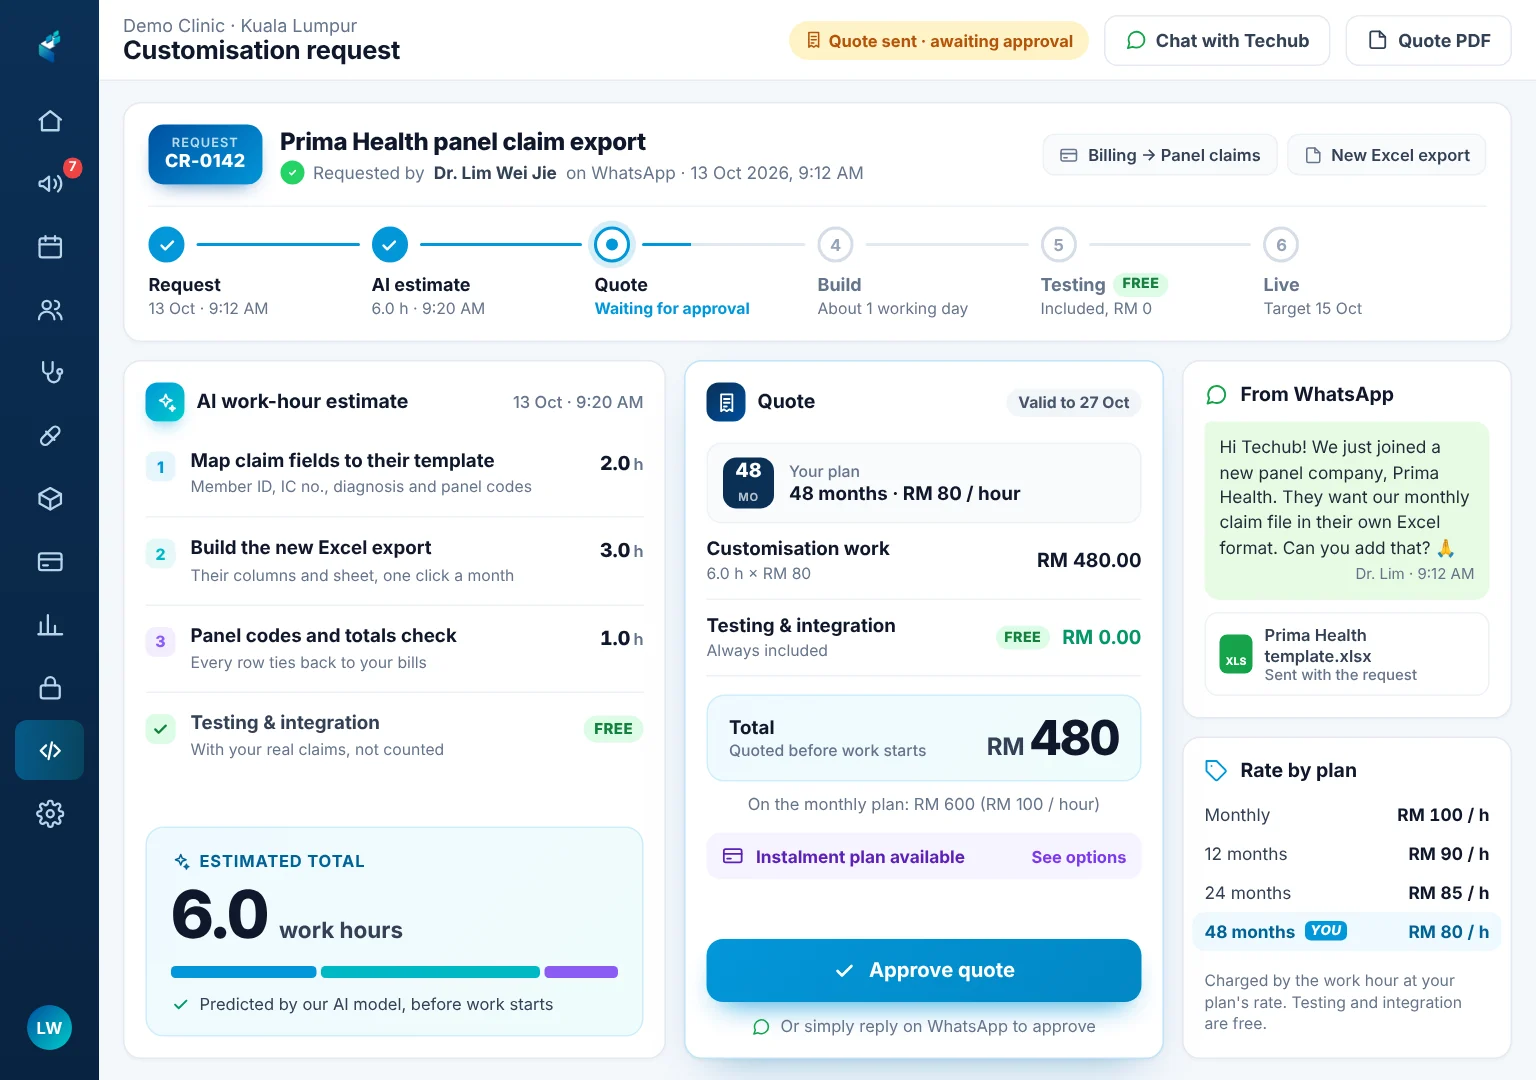
Task: Click the document icon beside the Quote heading
Action: point(726,402)
